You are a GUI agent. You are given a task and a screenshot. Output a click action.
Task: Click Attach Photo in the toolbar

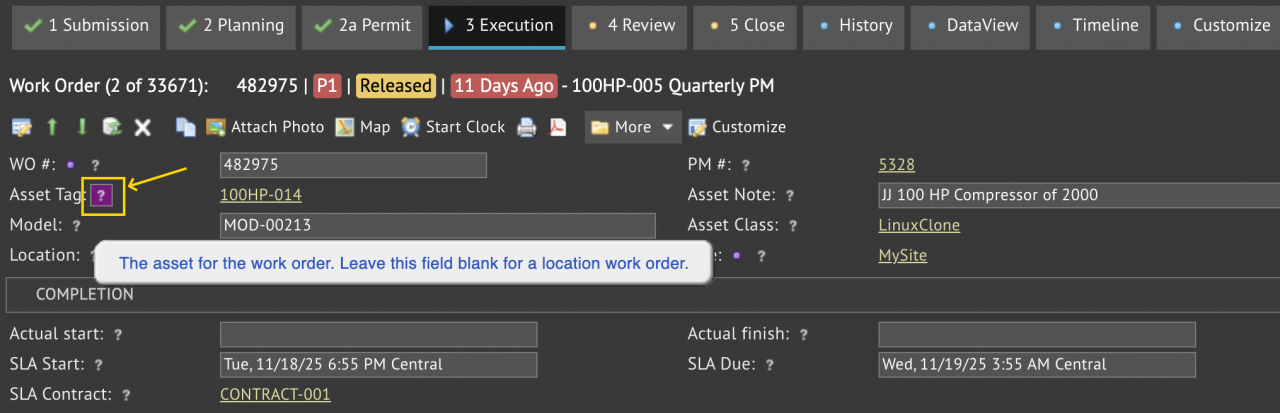tap(265, 127)
